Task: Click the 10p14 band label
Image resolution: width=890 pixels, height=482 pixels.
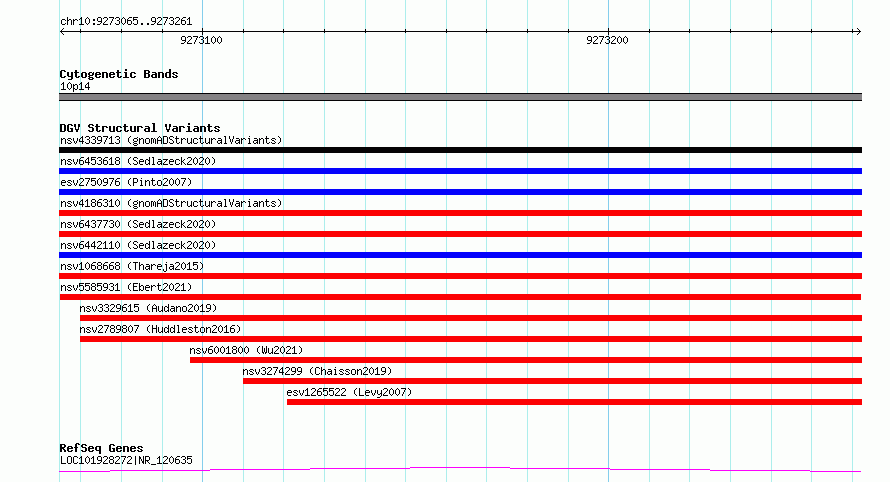Action: (x=75, y=86)
